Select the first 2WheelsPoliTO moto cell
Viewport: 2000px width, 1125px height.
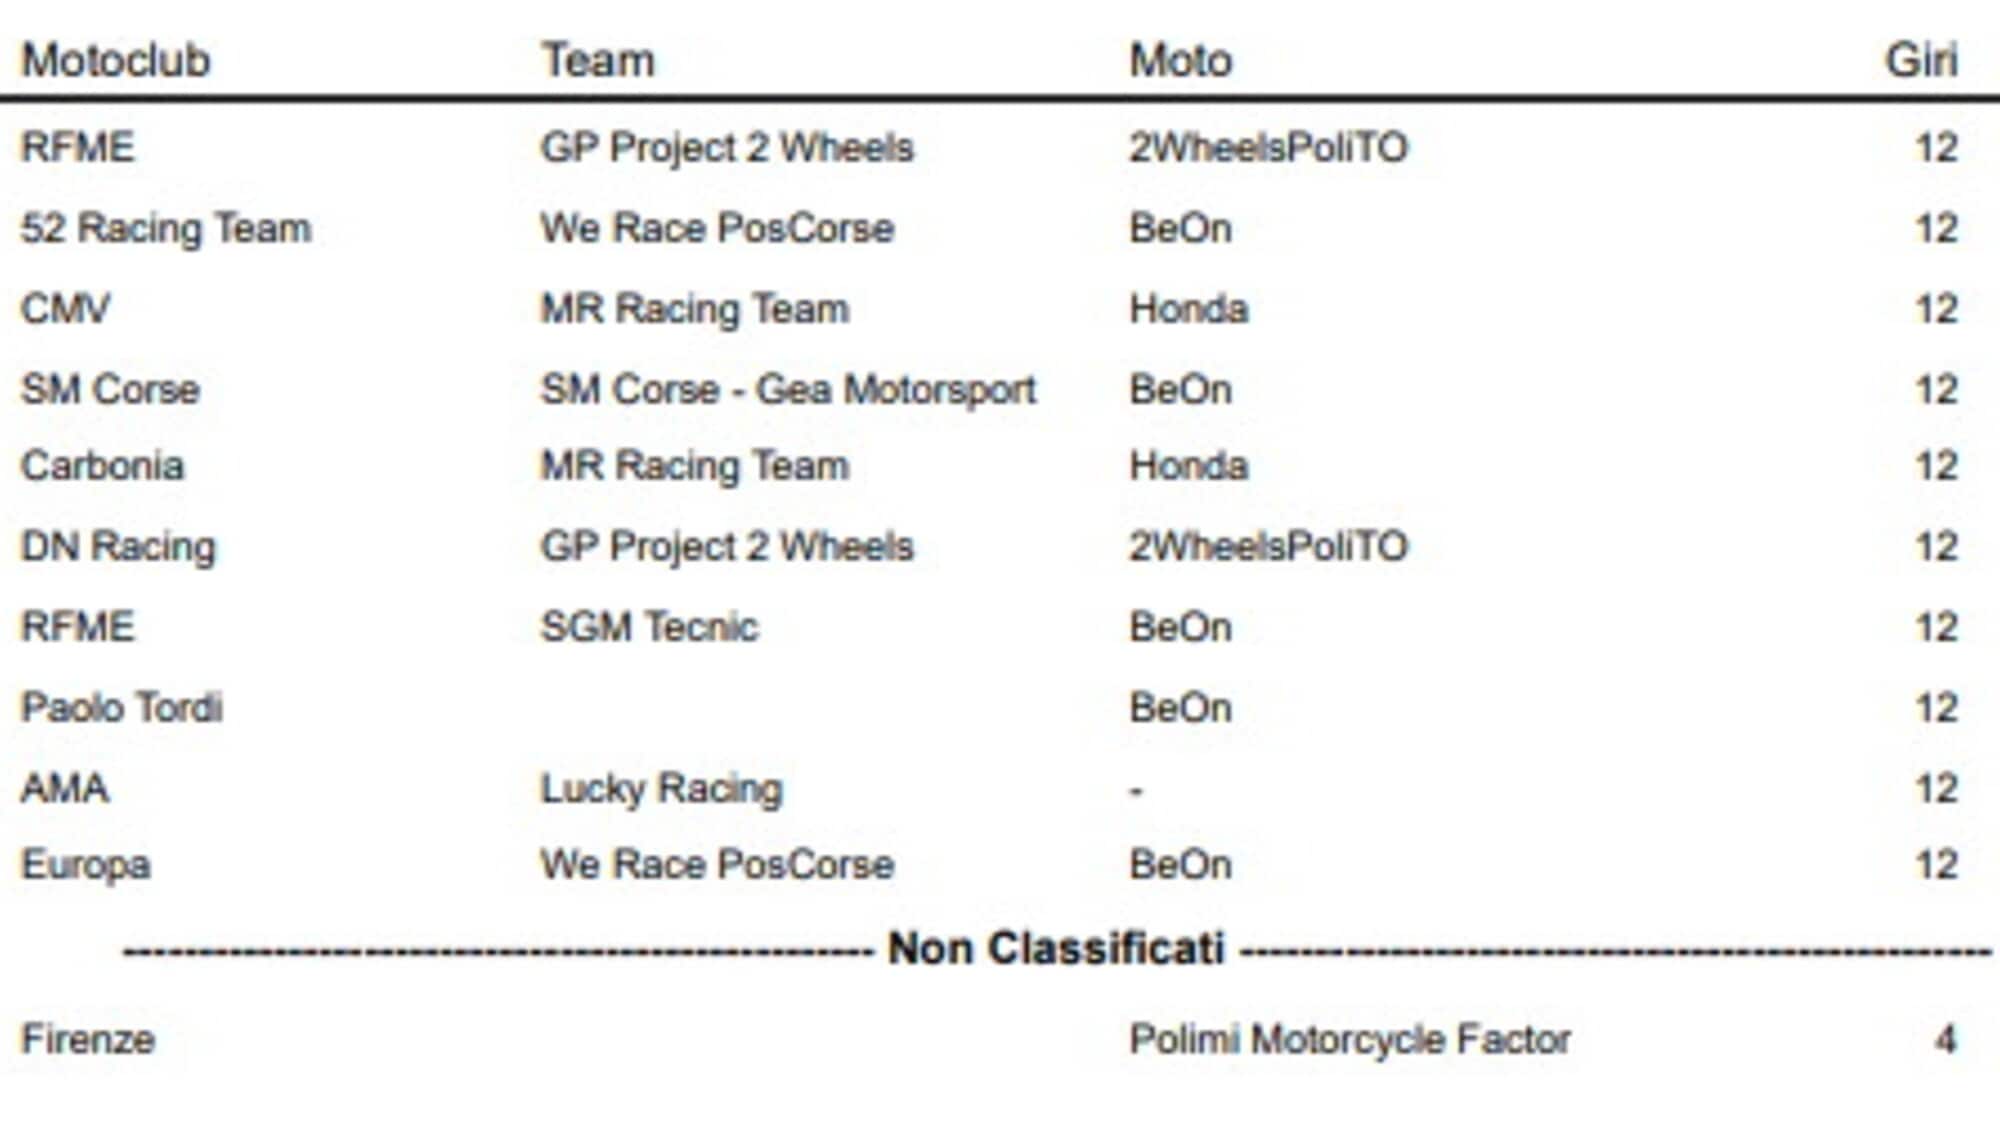click(x=1268, y=147)
